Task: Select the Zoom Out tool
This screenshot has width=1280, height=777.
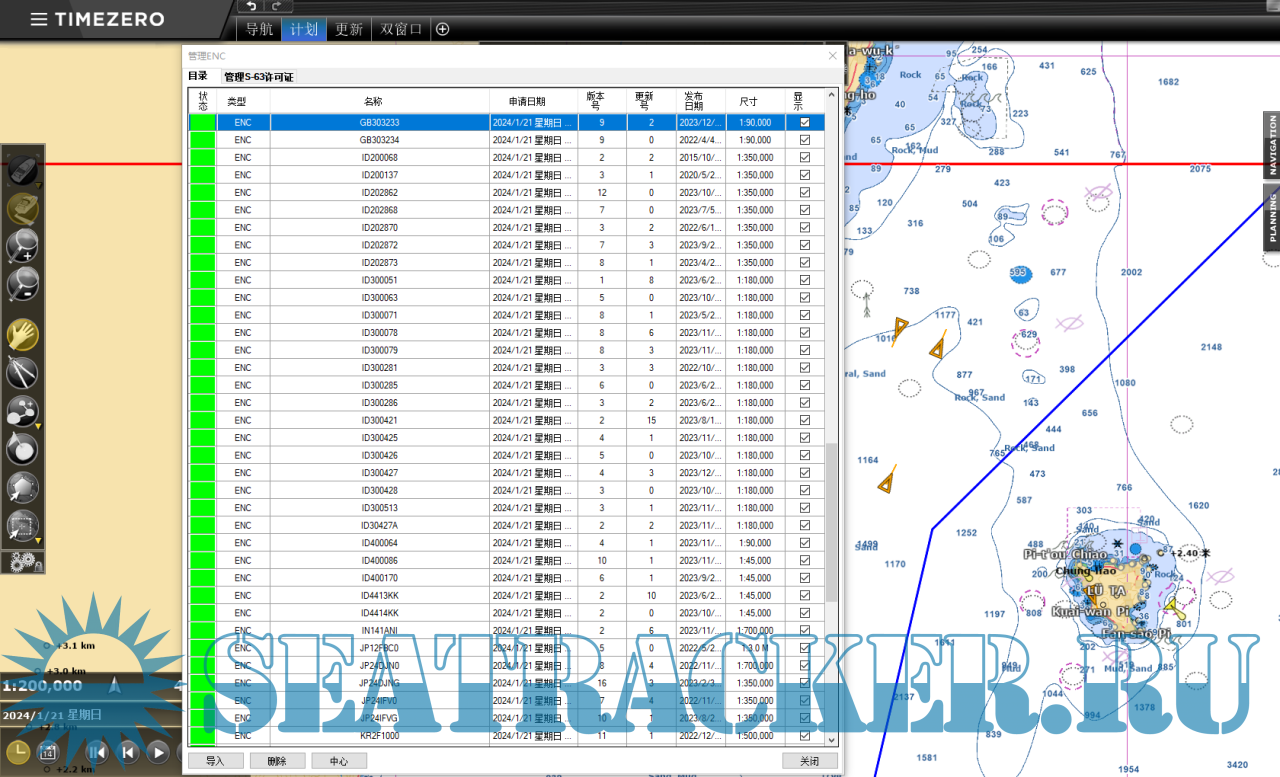Action: point(22,286)
